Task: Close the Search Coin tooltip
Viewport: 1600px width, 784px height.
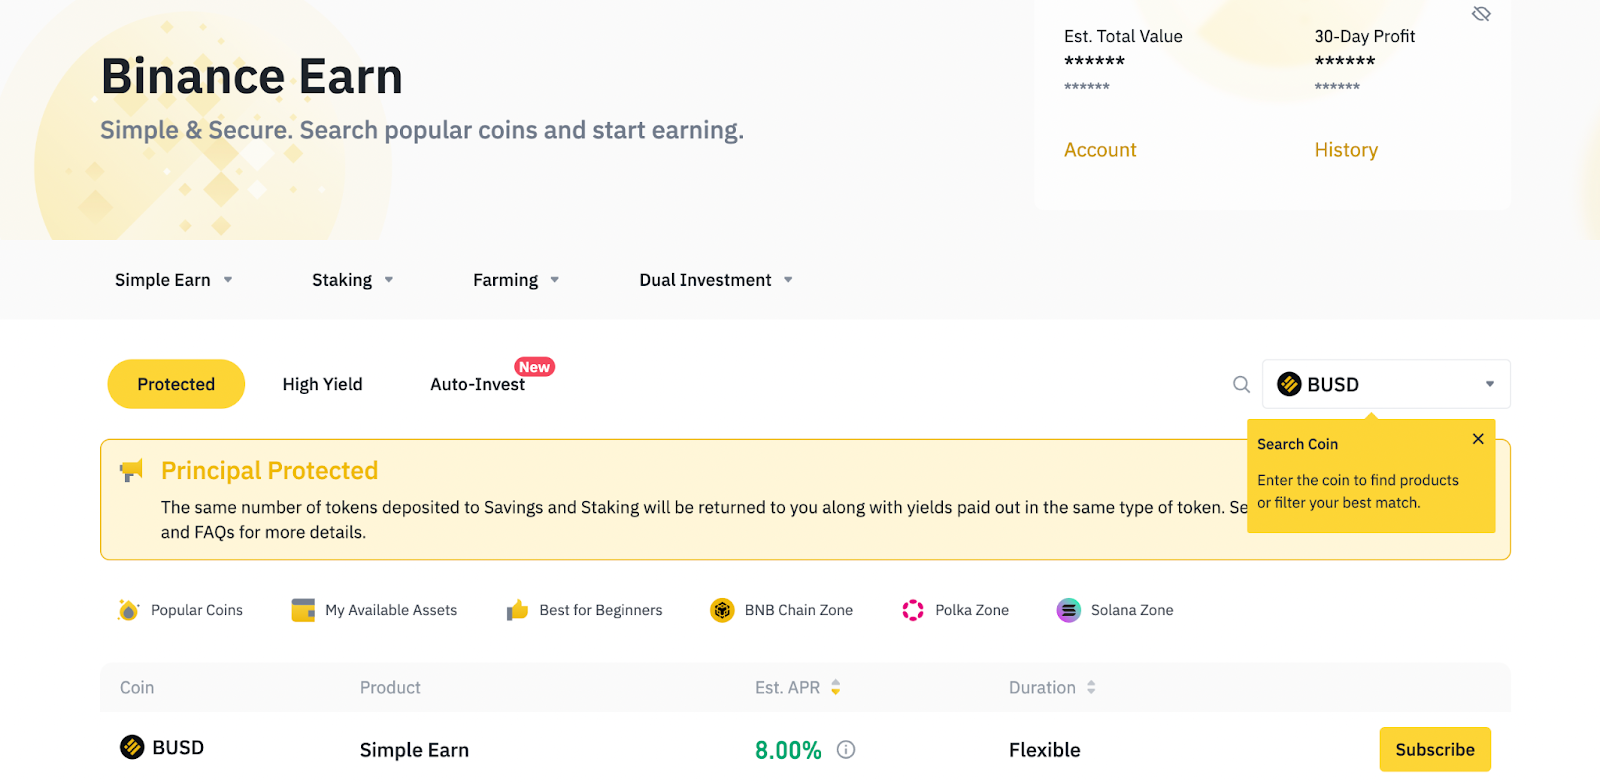Action: pos(1478,439)
